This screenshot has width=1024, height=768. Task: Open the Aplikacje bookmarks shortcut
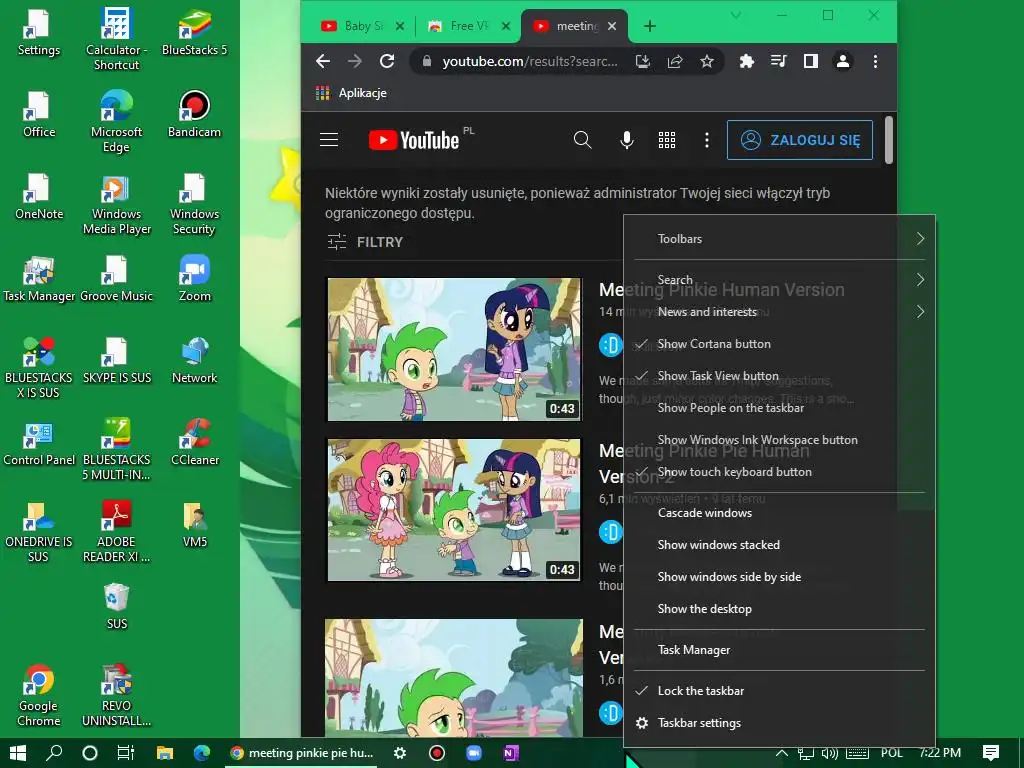coord(351,93)
